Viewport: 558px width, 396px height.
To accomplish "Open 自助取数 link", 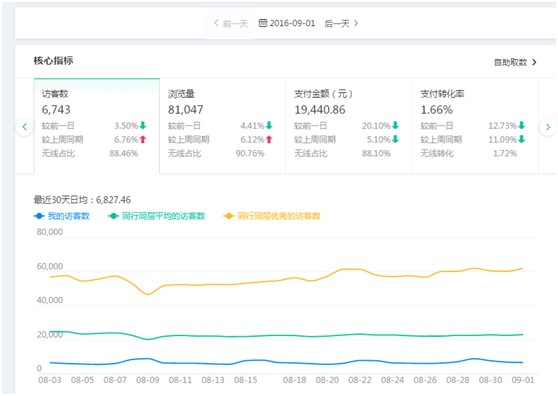I will click(x=510, y=62).
